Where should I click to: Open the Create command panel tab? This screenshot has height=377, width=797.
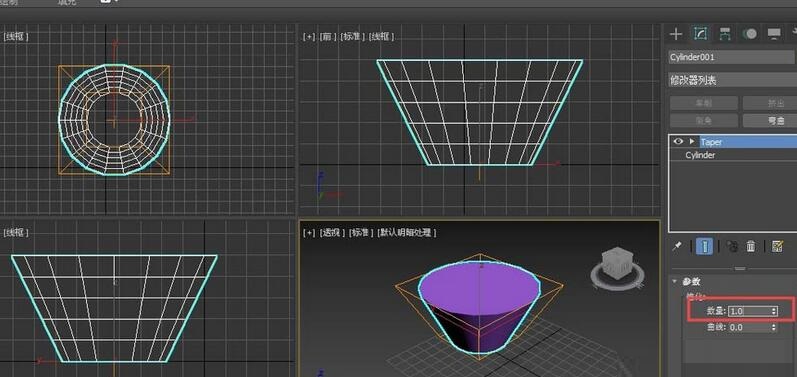tap(676, 34)
